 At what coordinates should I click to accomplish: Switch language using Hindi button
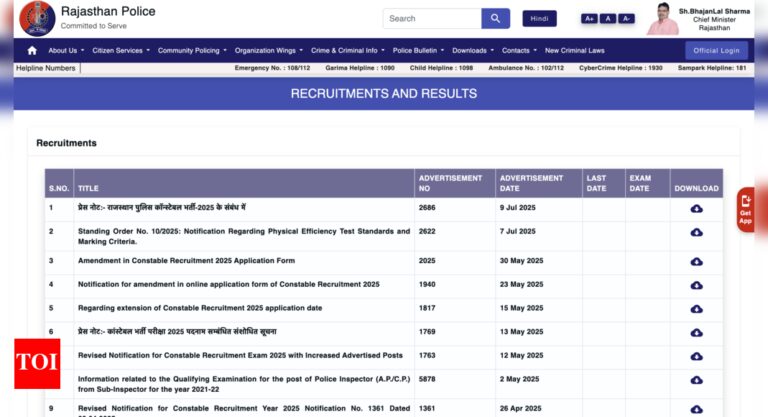539,19
